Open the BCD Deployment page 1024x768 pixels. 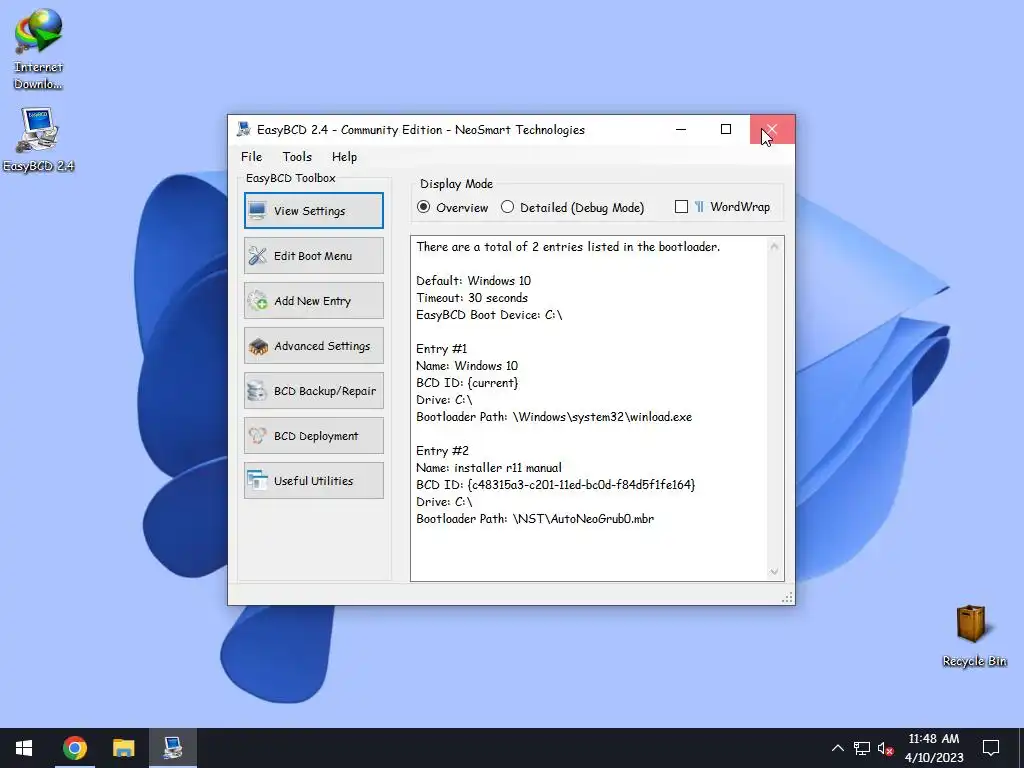point(313,436)
